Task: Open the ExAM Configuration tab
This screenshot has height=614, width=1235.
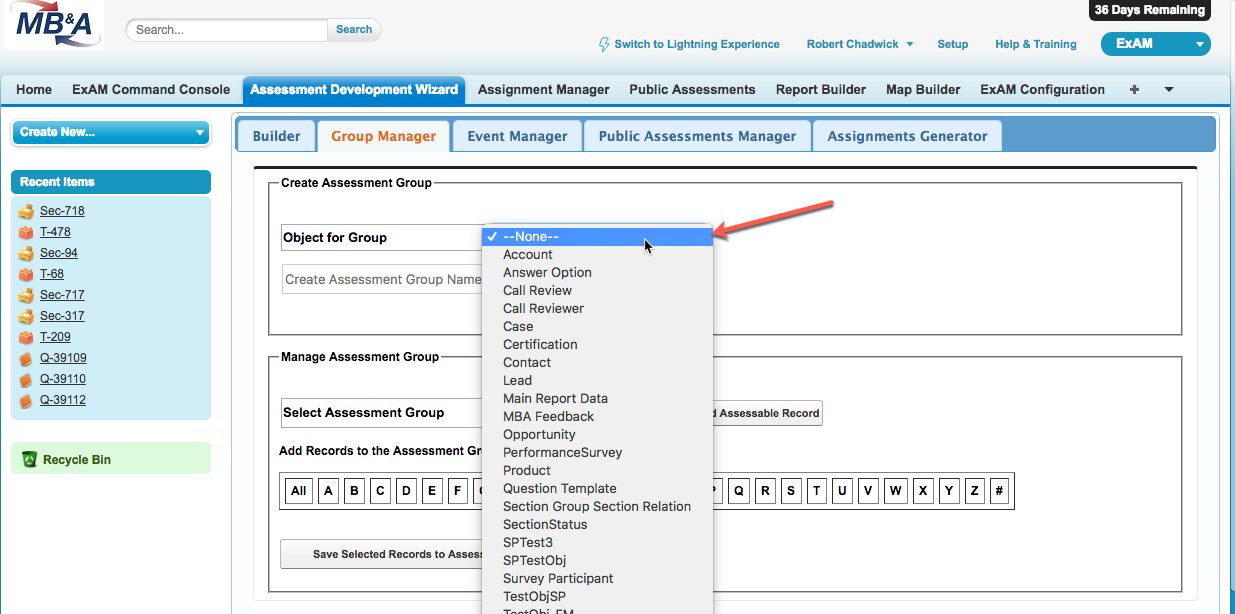Action: tap(1042, 89)
